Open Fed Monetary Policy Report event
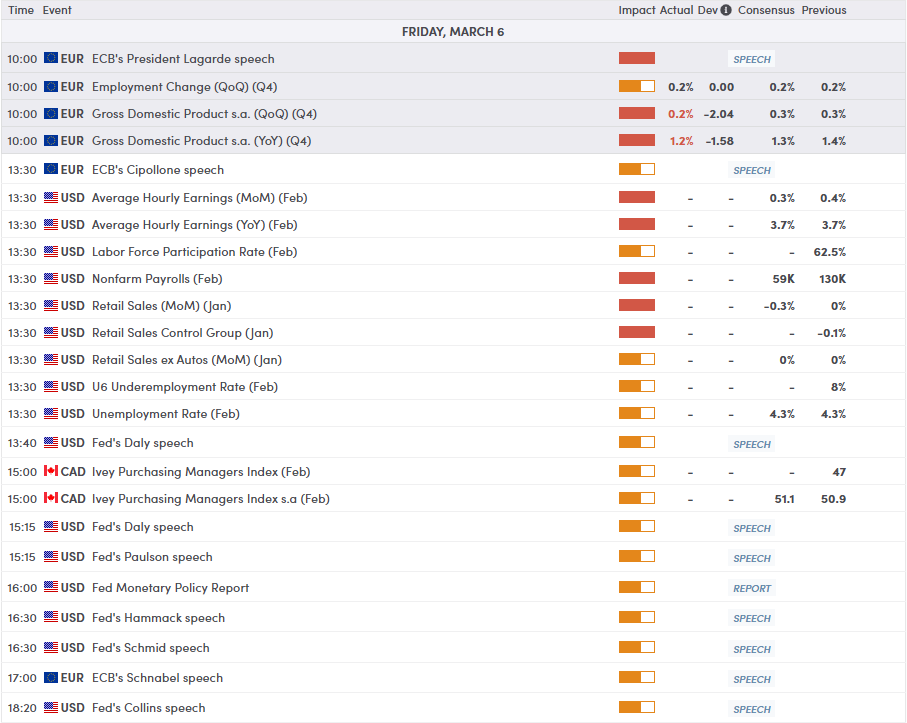 170,588
